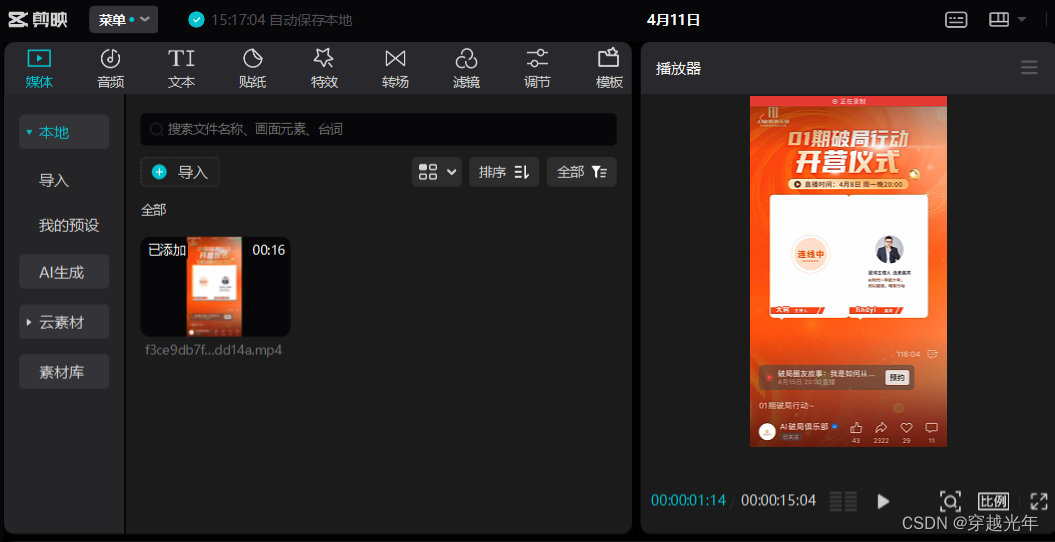Open the 菜单 dropdown menu
Viewport: 1055px width, 542px height.
(x=124, y=20)
